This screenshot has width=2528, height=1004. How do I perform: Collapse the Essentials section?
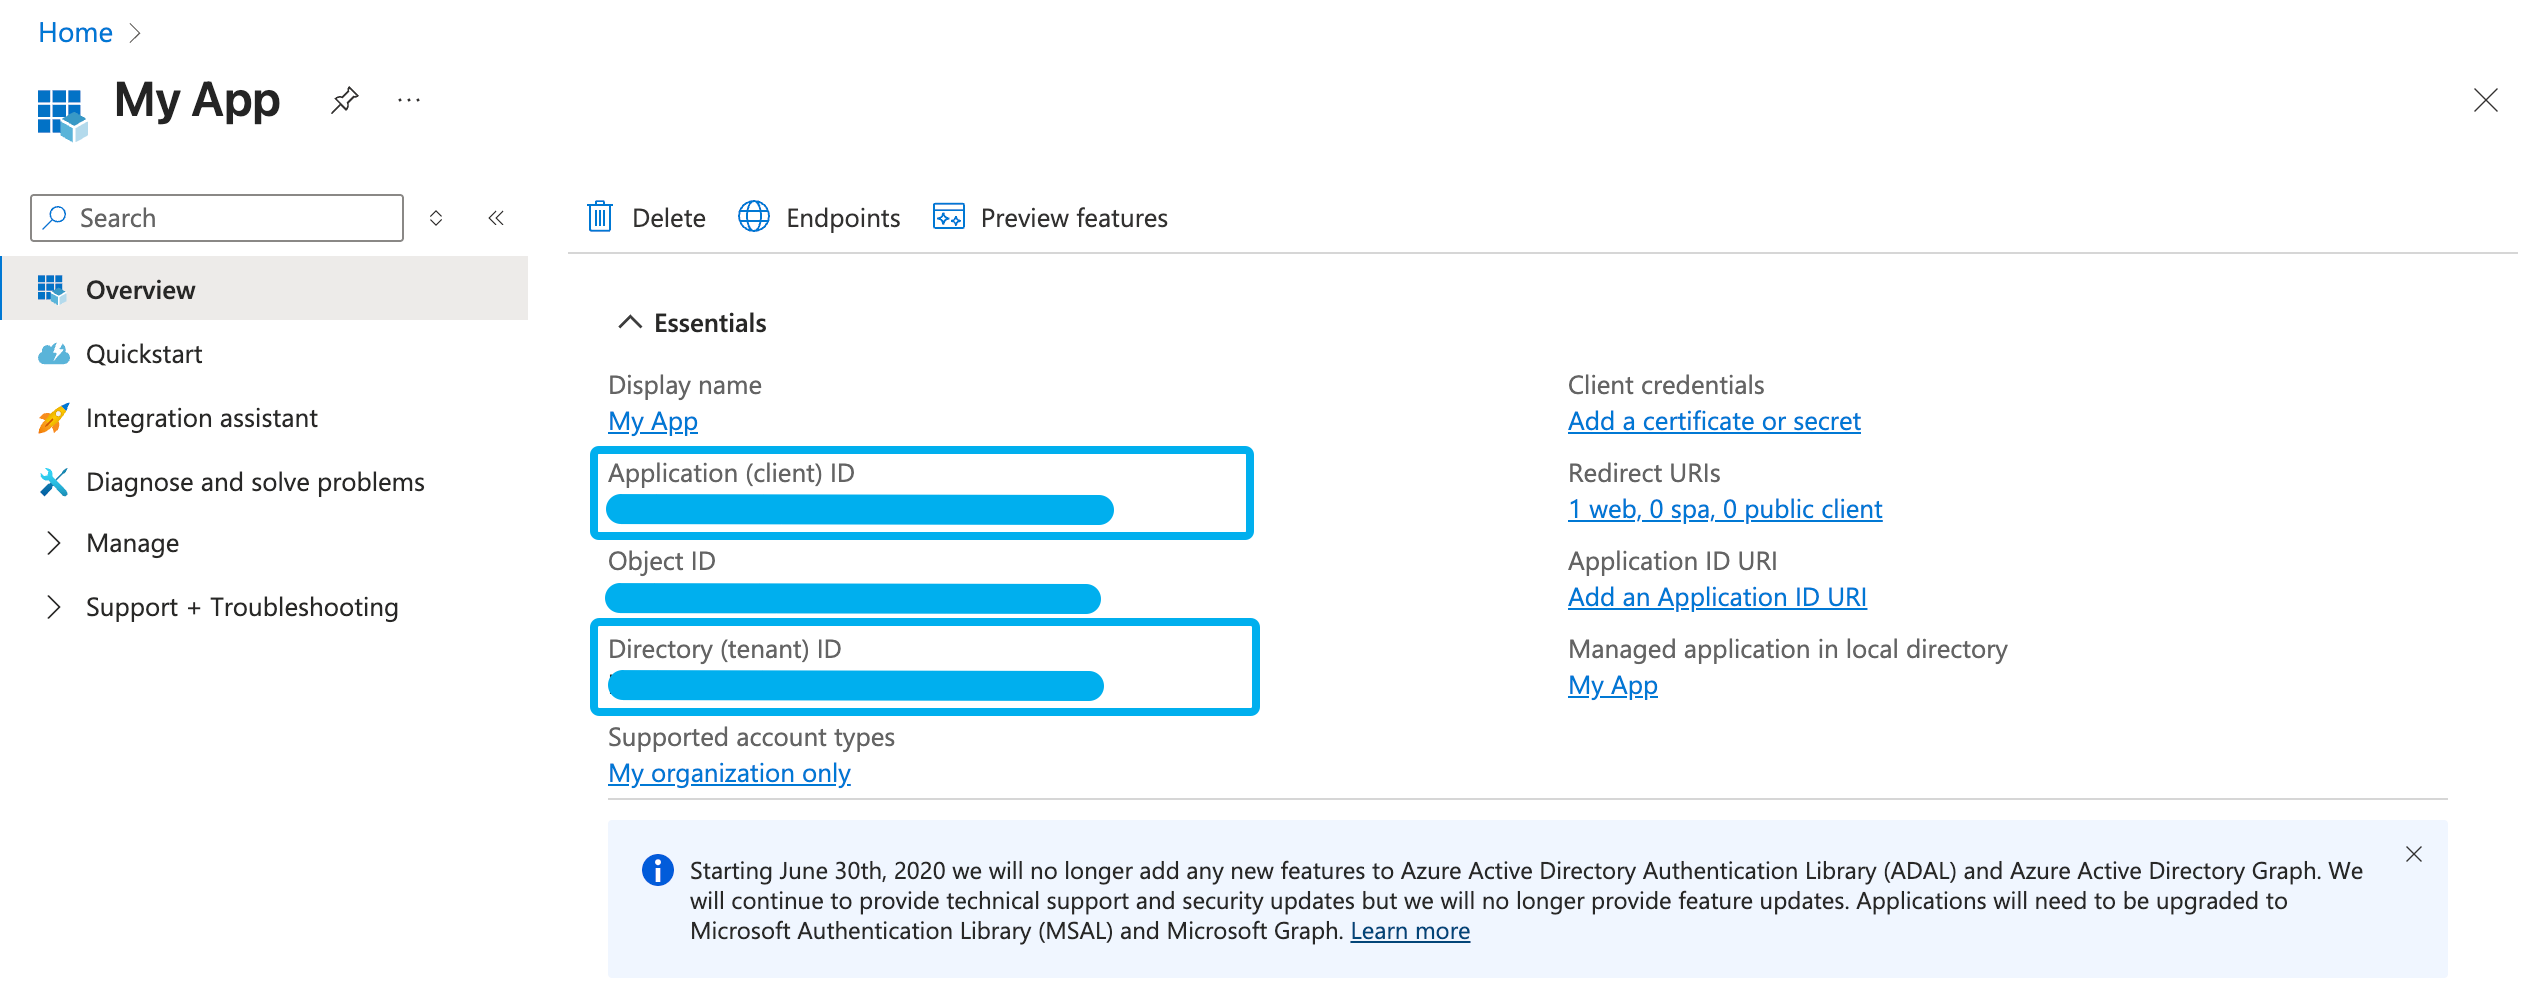click(630, 322)
